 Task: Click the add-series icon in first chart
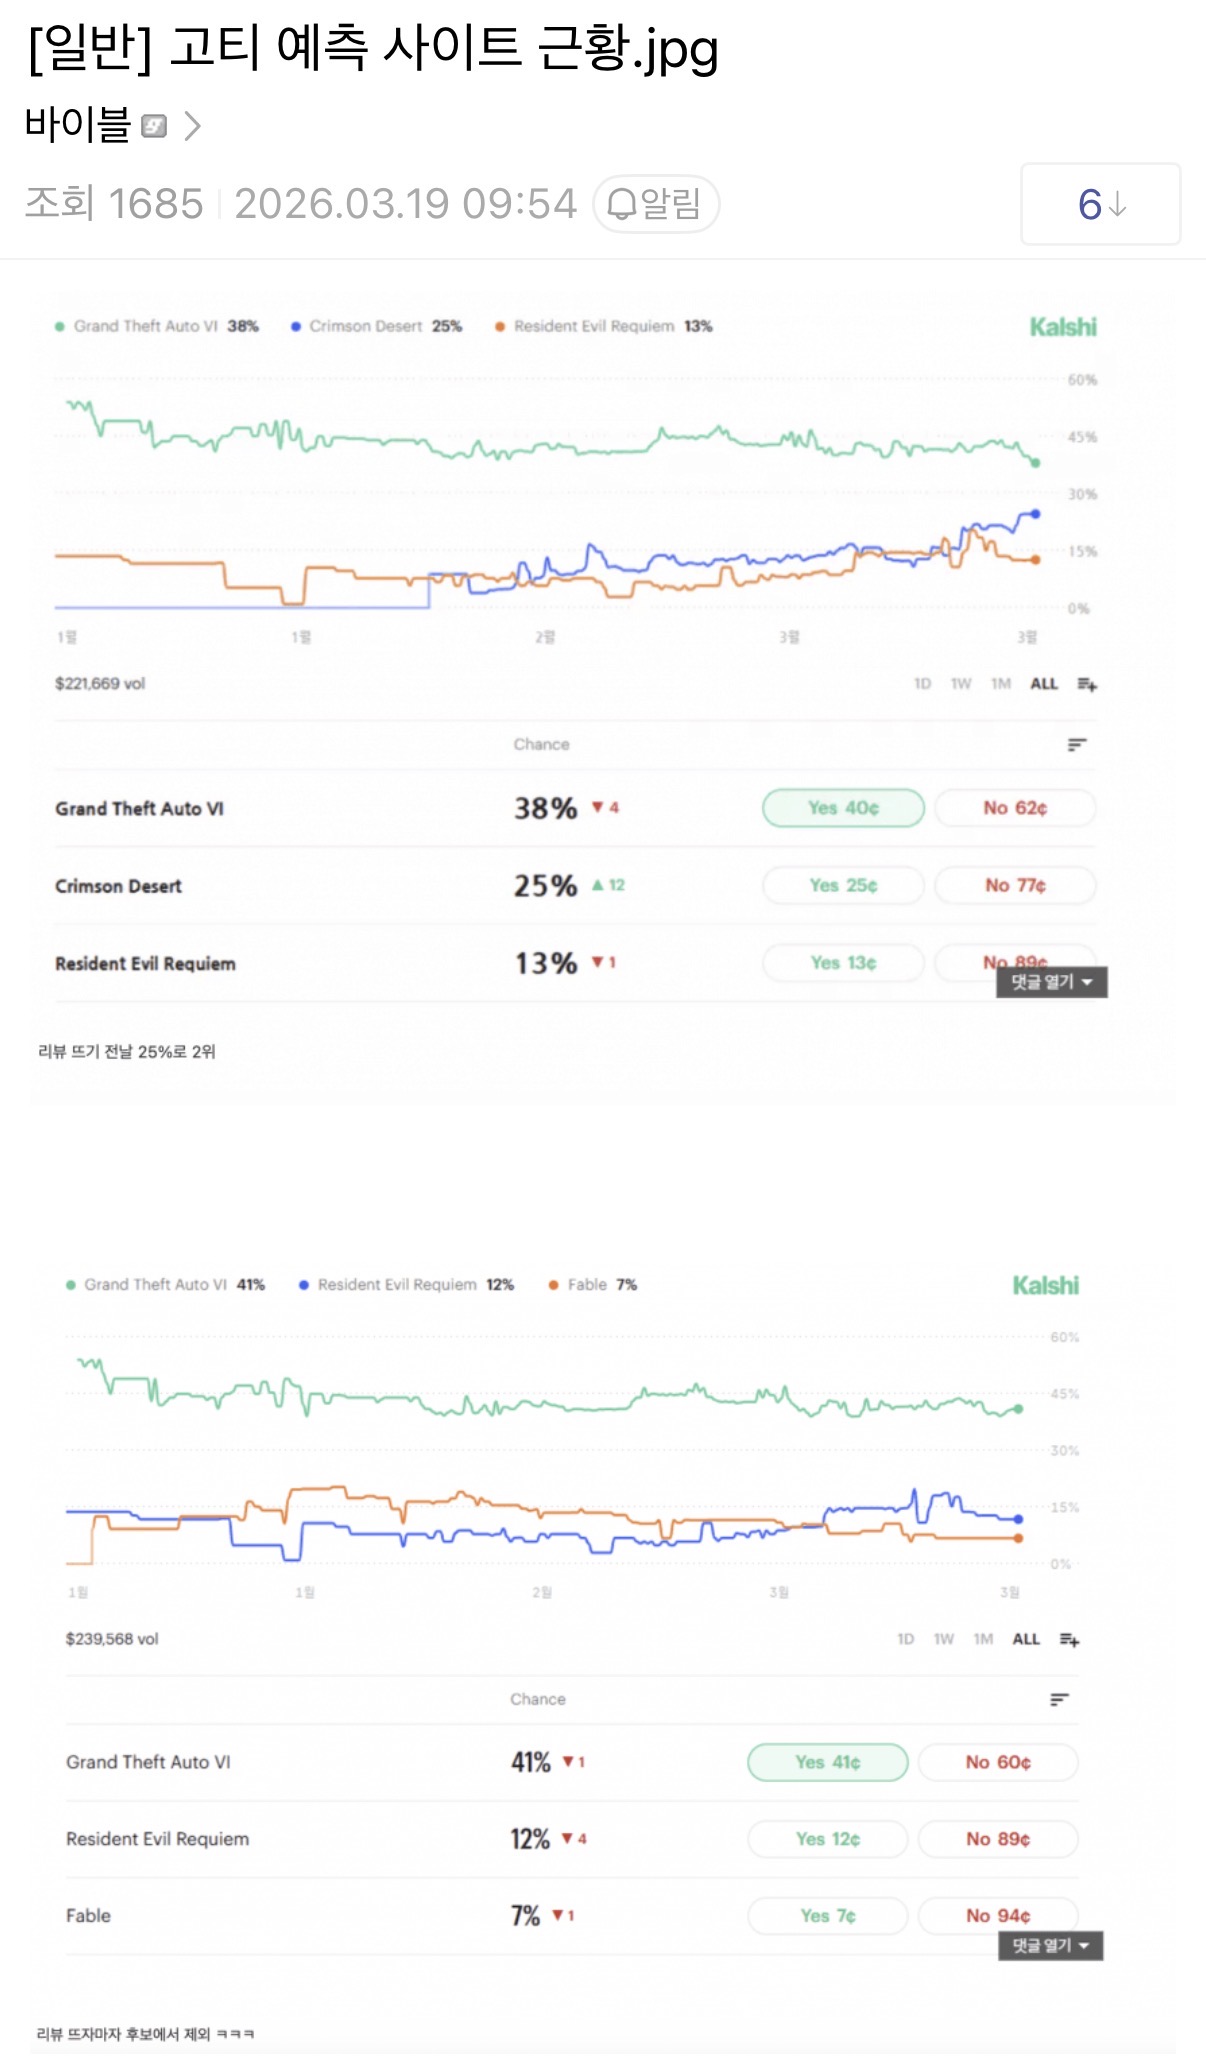[1087, 684]
